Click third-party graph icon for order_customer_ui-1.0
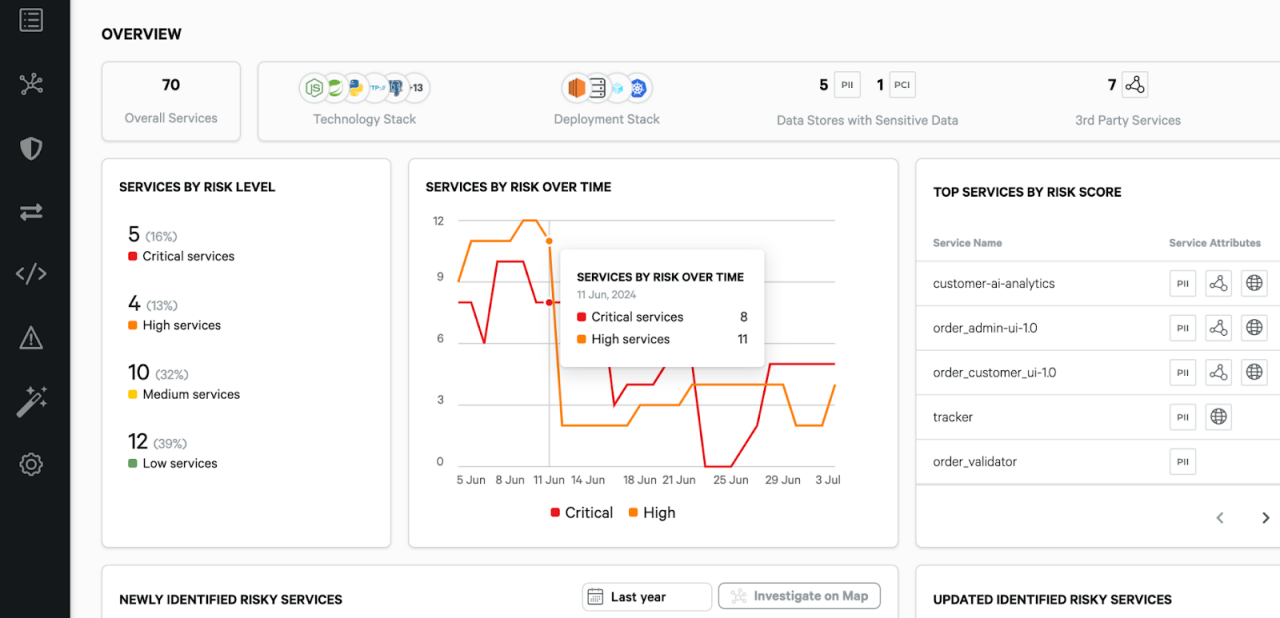 click(1218, 372)
